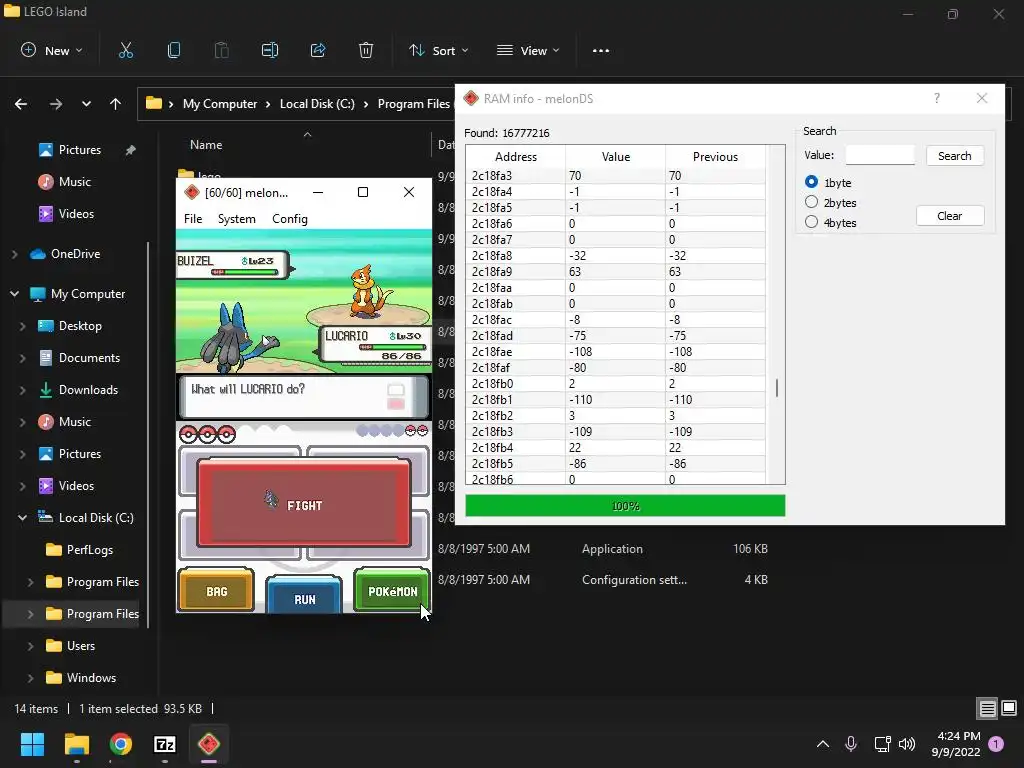Click the Previous column header

click(x=715, y=157)
